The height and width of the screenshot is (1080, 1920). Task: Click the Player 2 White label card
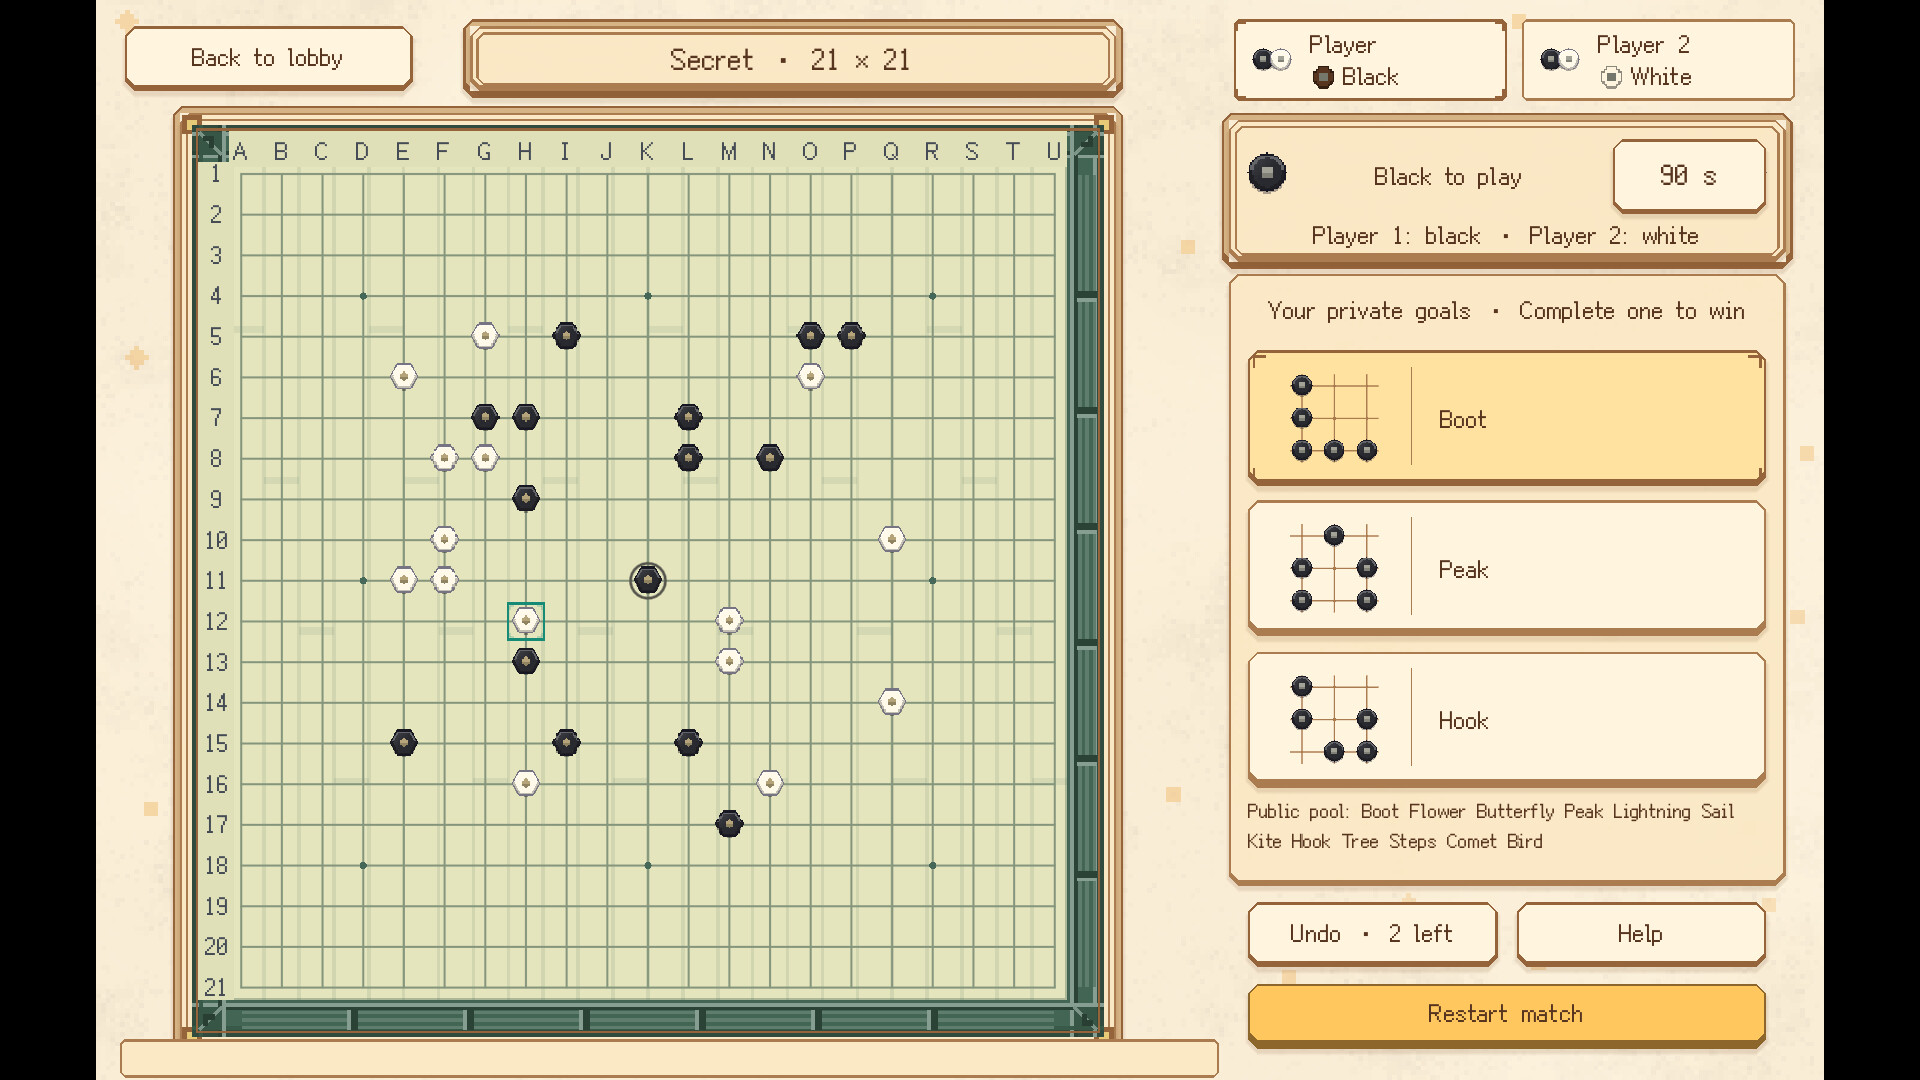[x=1658, y=60]
